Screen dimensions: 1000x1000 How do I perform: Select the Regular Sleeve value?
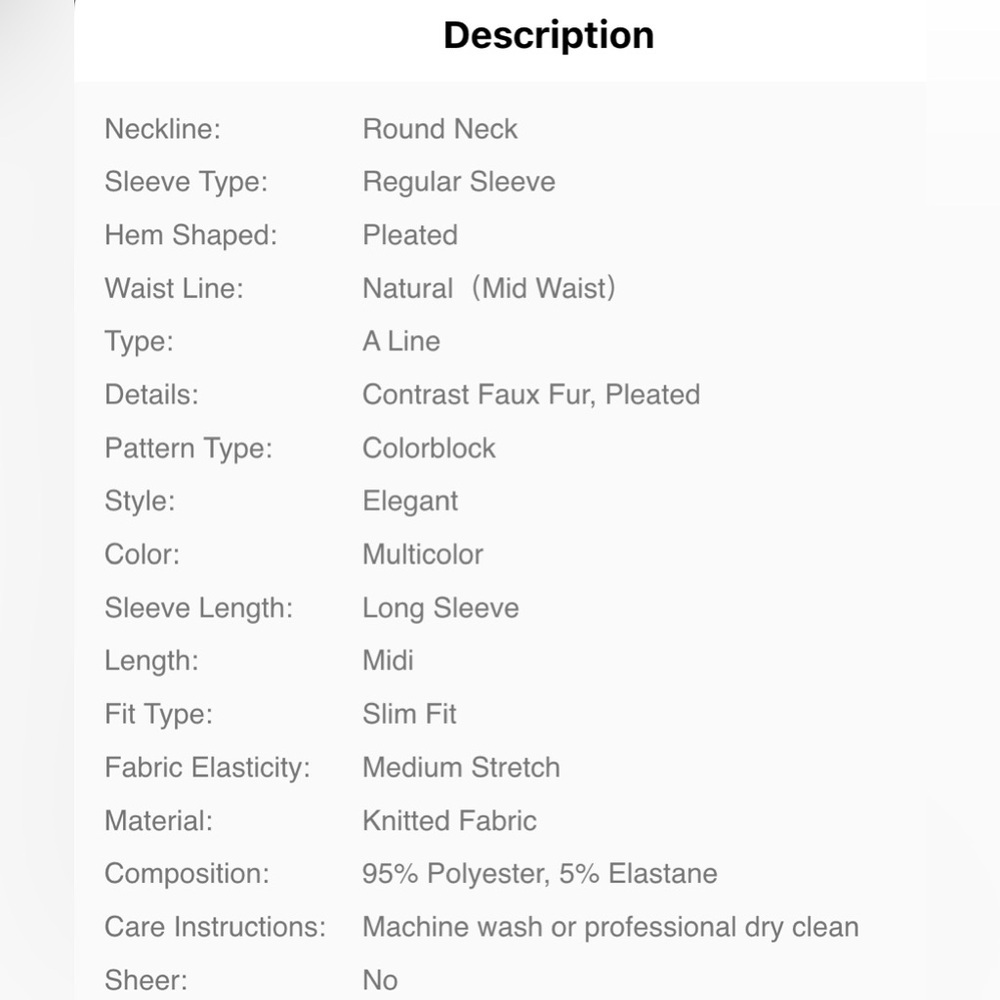(459, 182)
